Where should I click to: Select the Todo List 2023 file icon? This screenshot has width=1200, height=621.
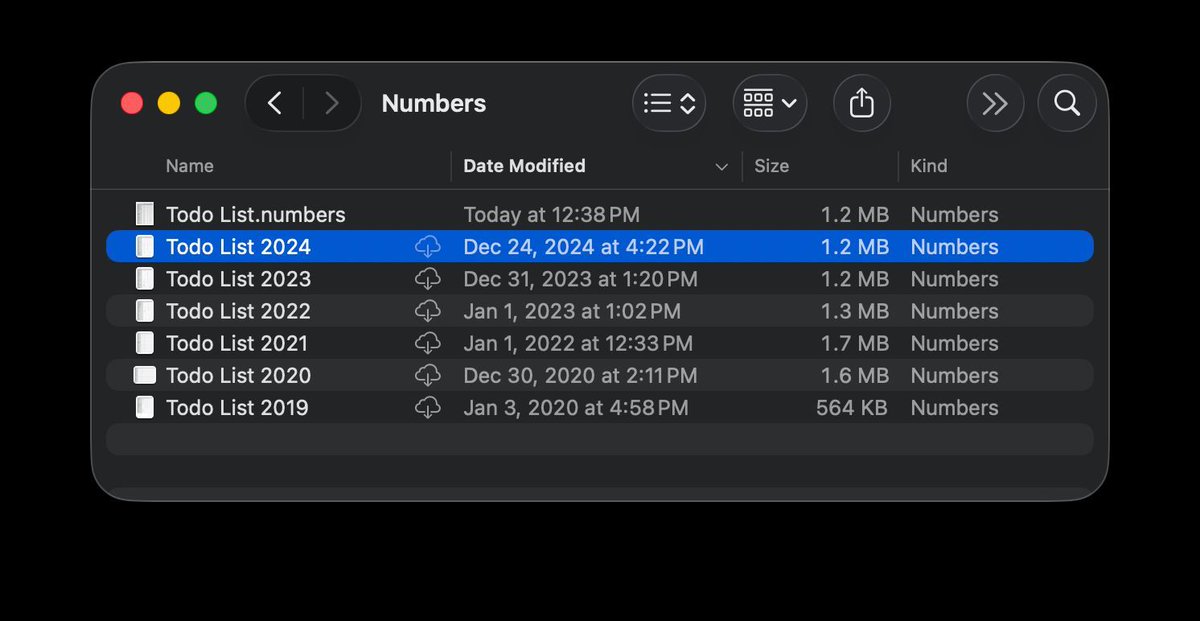coord(145,279)
